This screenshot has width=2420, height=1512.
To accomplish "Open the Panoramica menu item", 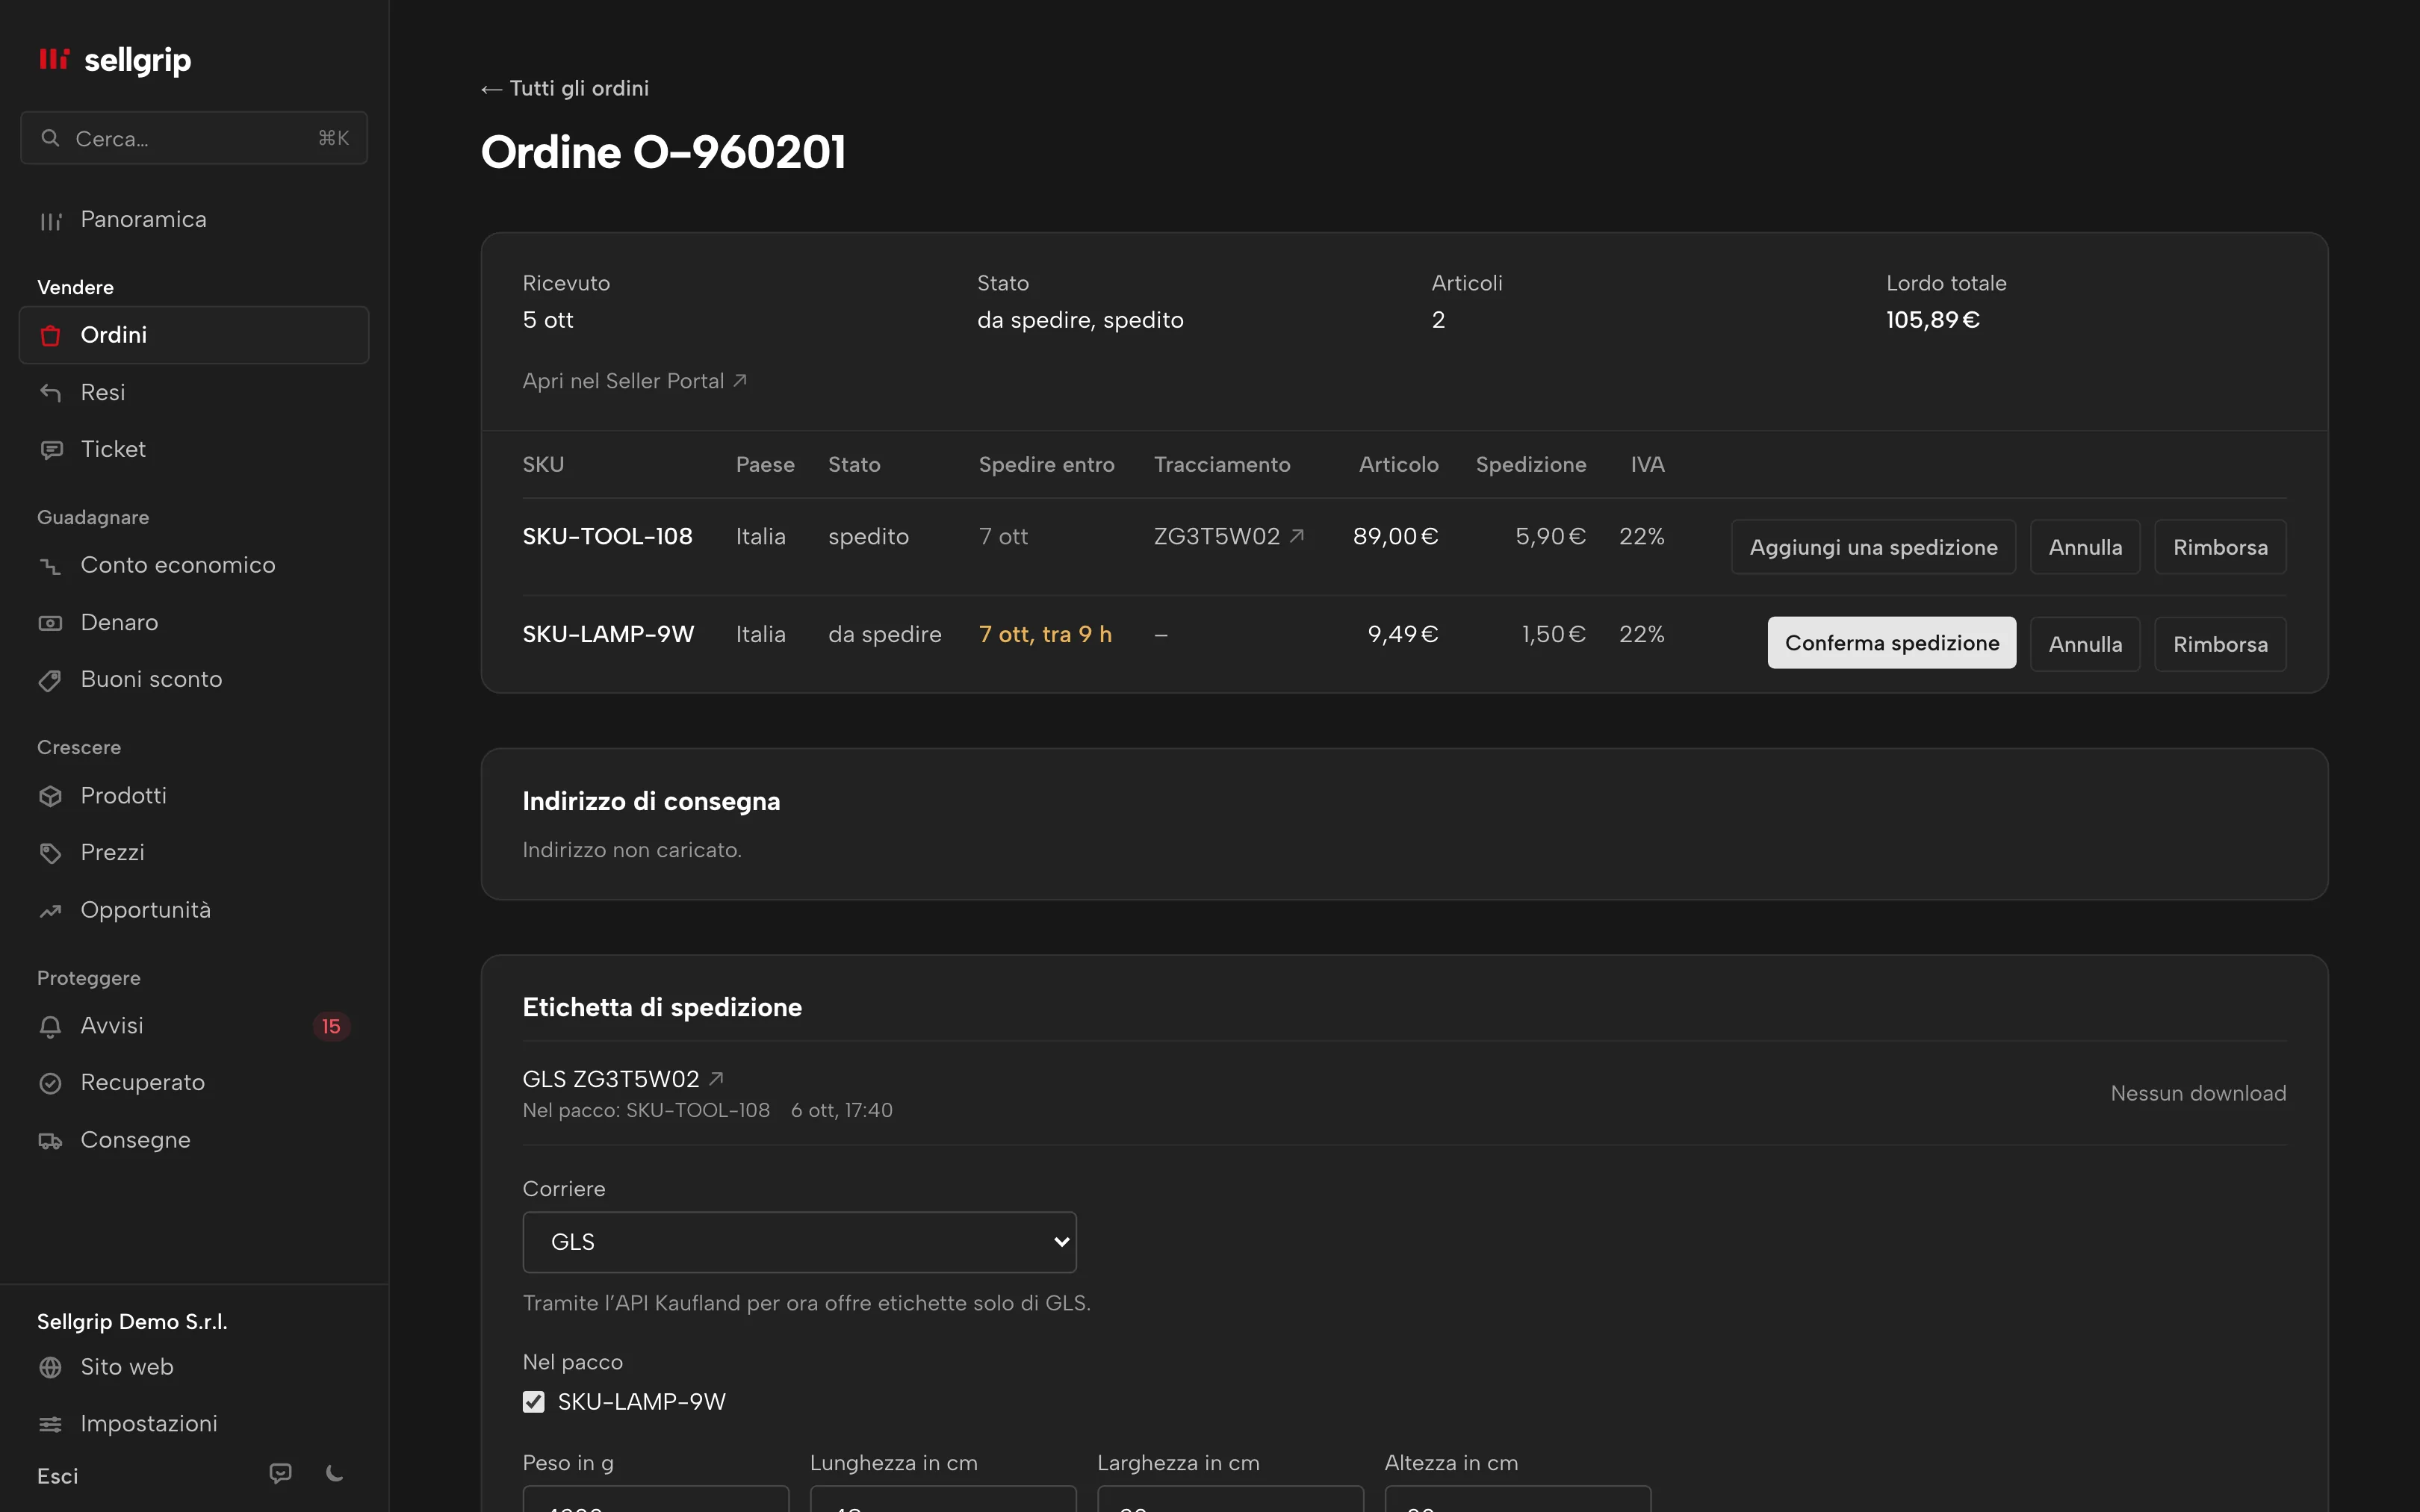I will (x=194, y=220).
